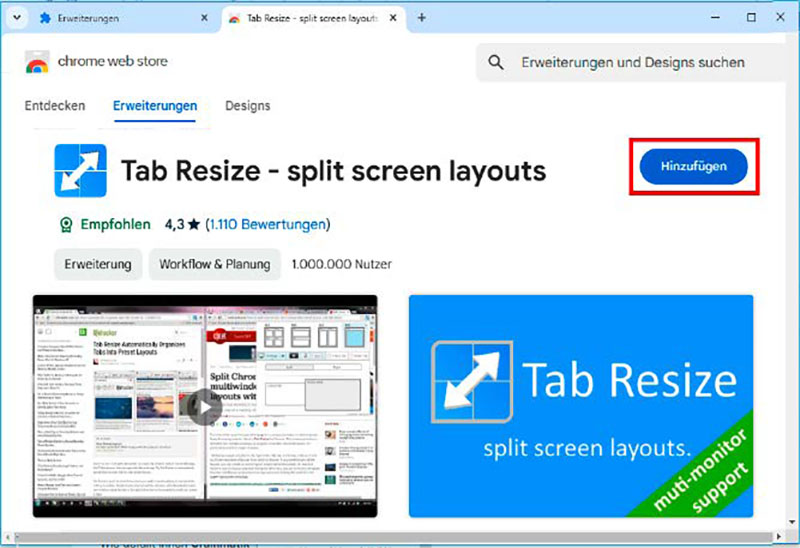Focus the Erweiterungen und Designs suchen field

tap(631, 62)
